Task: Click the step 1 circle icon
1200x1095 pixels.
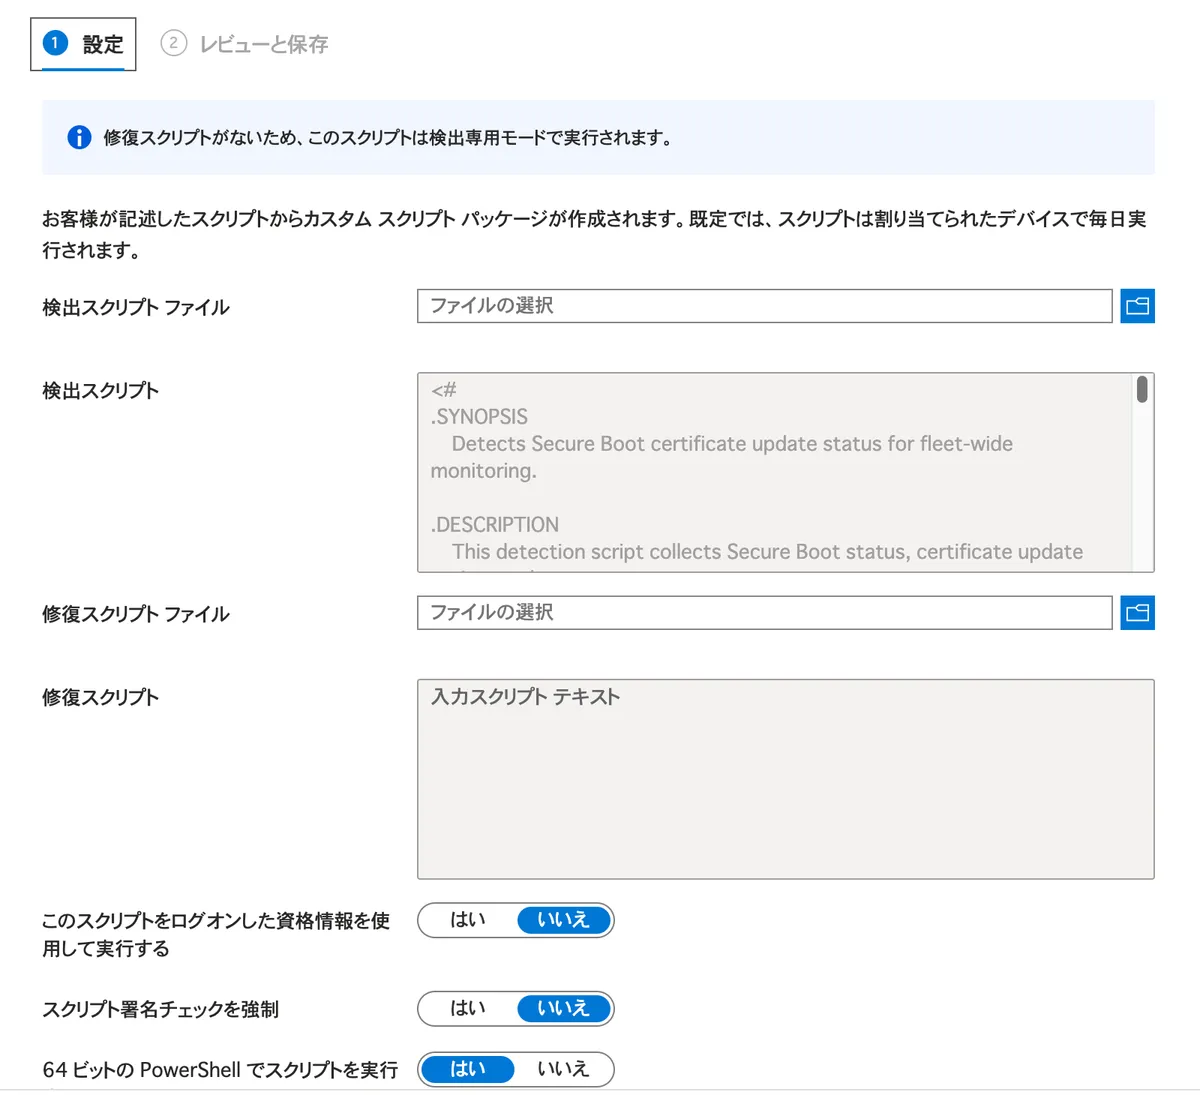Action: [x=55, y=43]
